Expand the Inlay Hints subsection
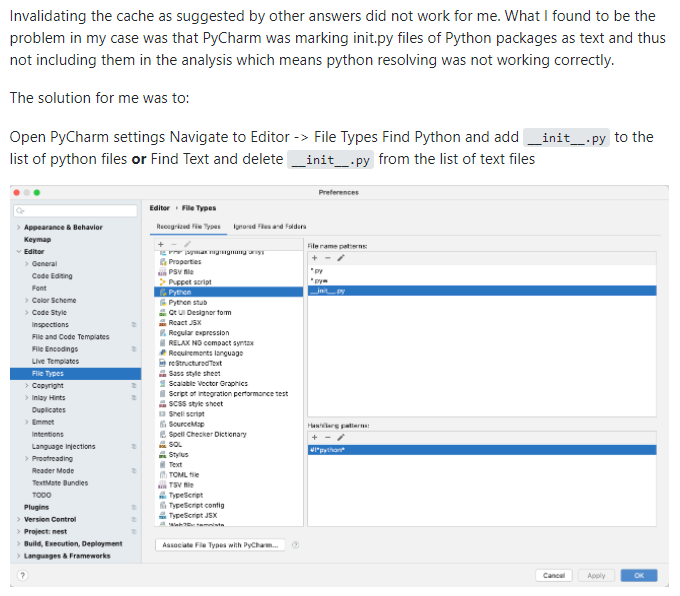This screenshot has width=680, height=596. pos(26,398)
